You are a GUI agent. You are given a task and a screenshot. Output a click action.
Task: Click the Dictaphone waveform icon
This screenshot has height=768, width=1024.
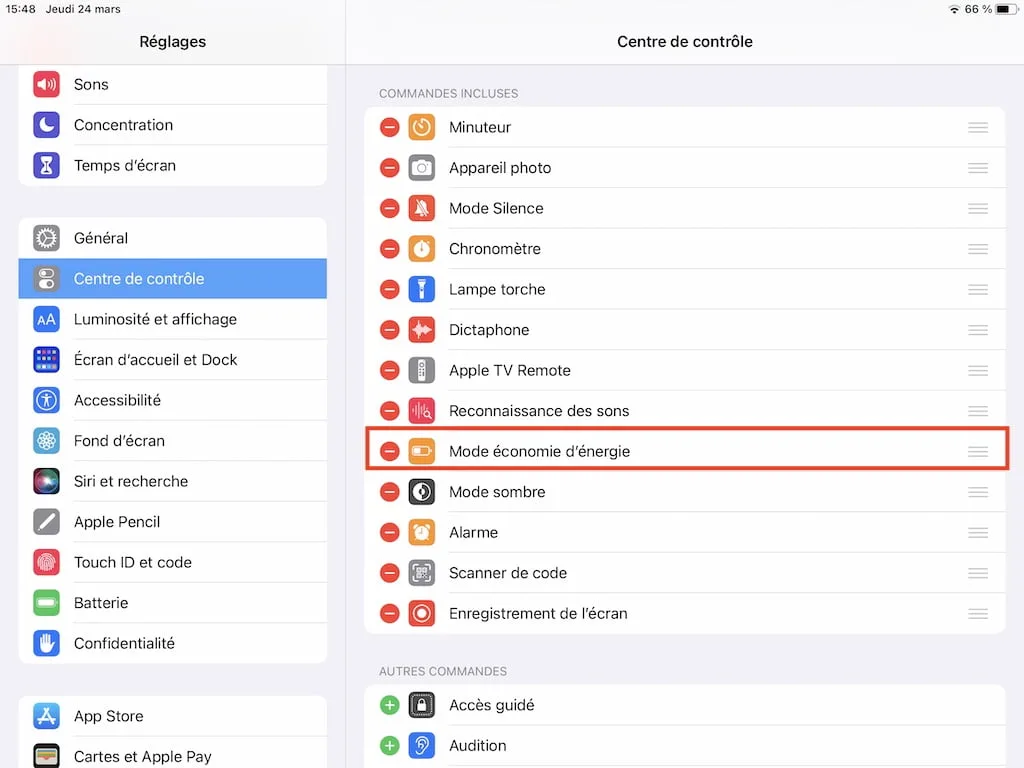point(421,329)
